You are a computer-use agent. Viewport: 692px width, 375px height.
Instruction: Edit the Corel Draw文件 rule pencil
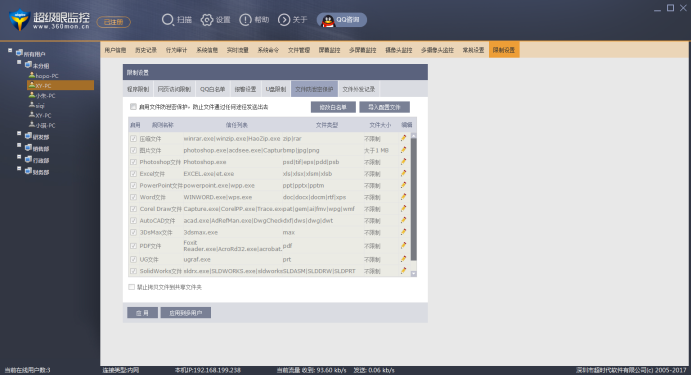(x=403, y=209)
